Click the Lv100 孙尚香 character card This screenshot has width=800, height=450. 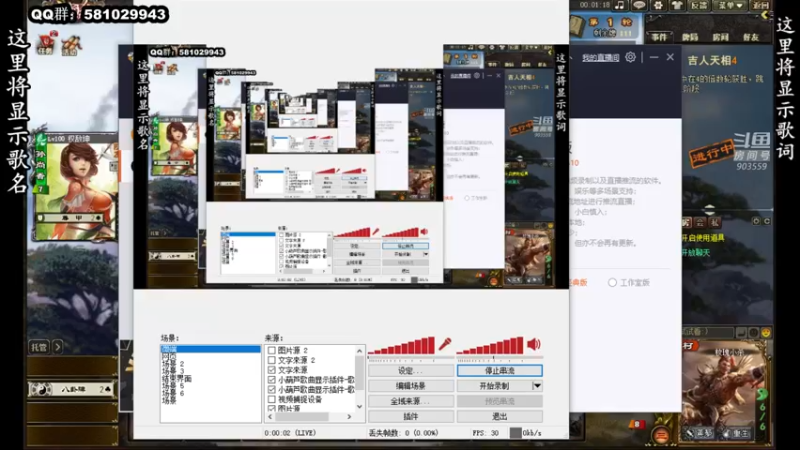[76, 186]
